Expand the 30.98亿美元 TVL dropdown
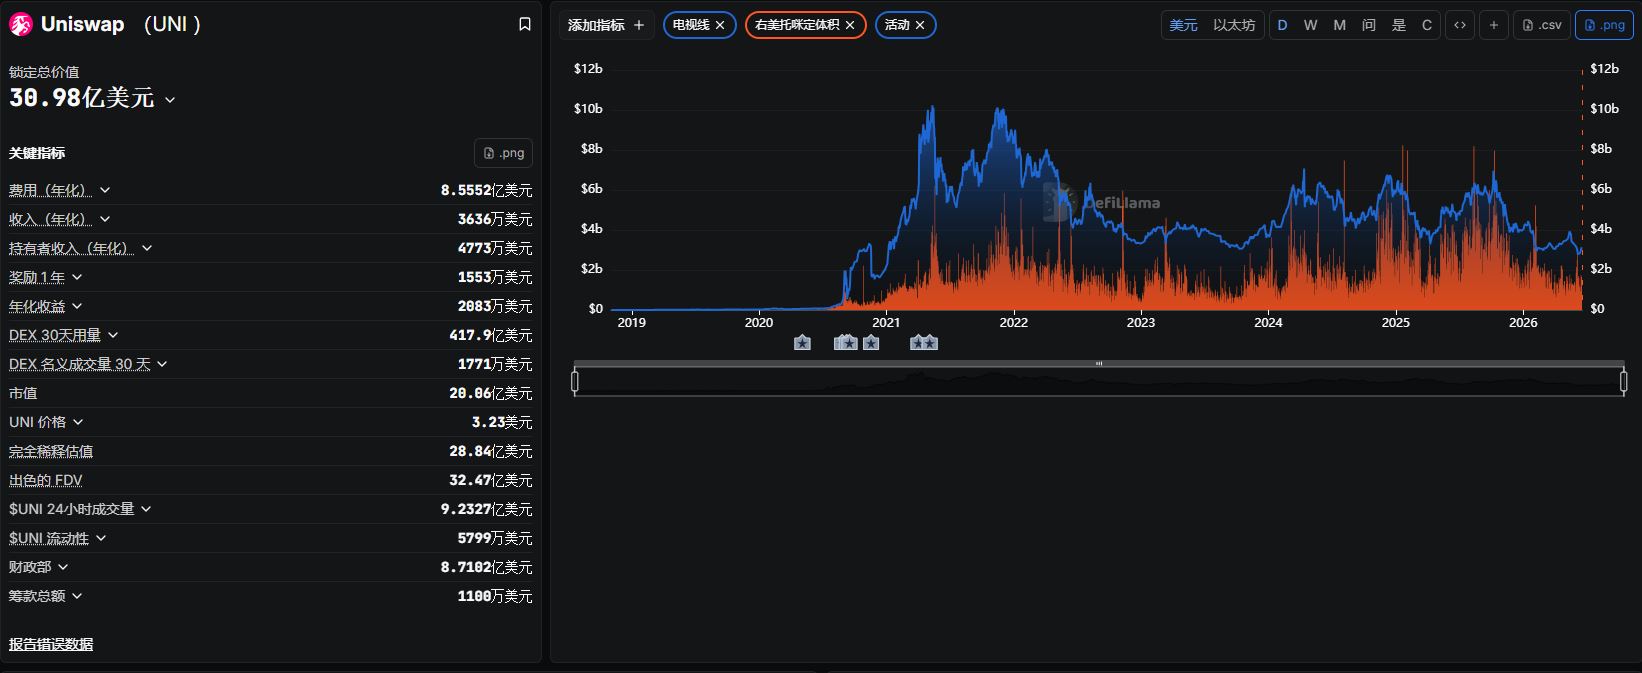This screenshot has width=1642, height=673. (x=170, y=99)
